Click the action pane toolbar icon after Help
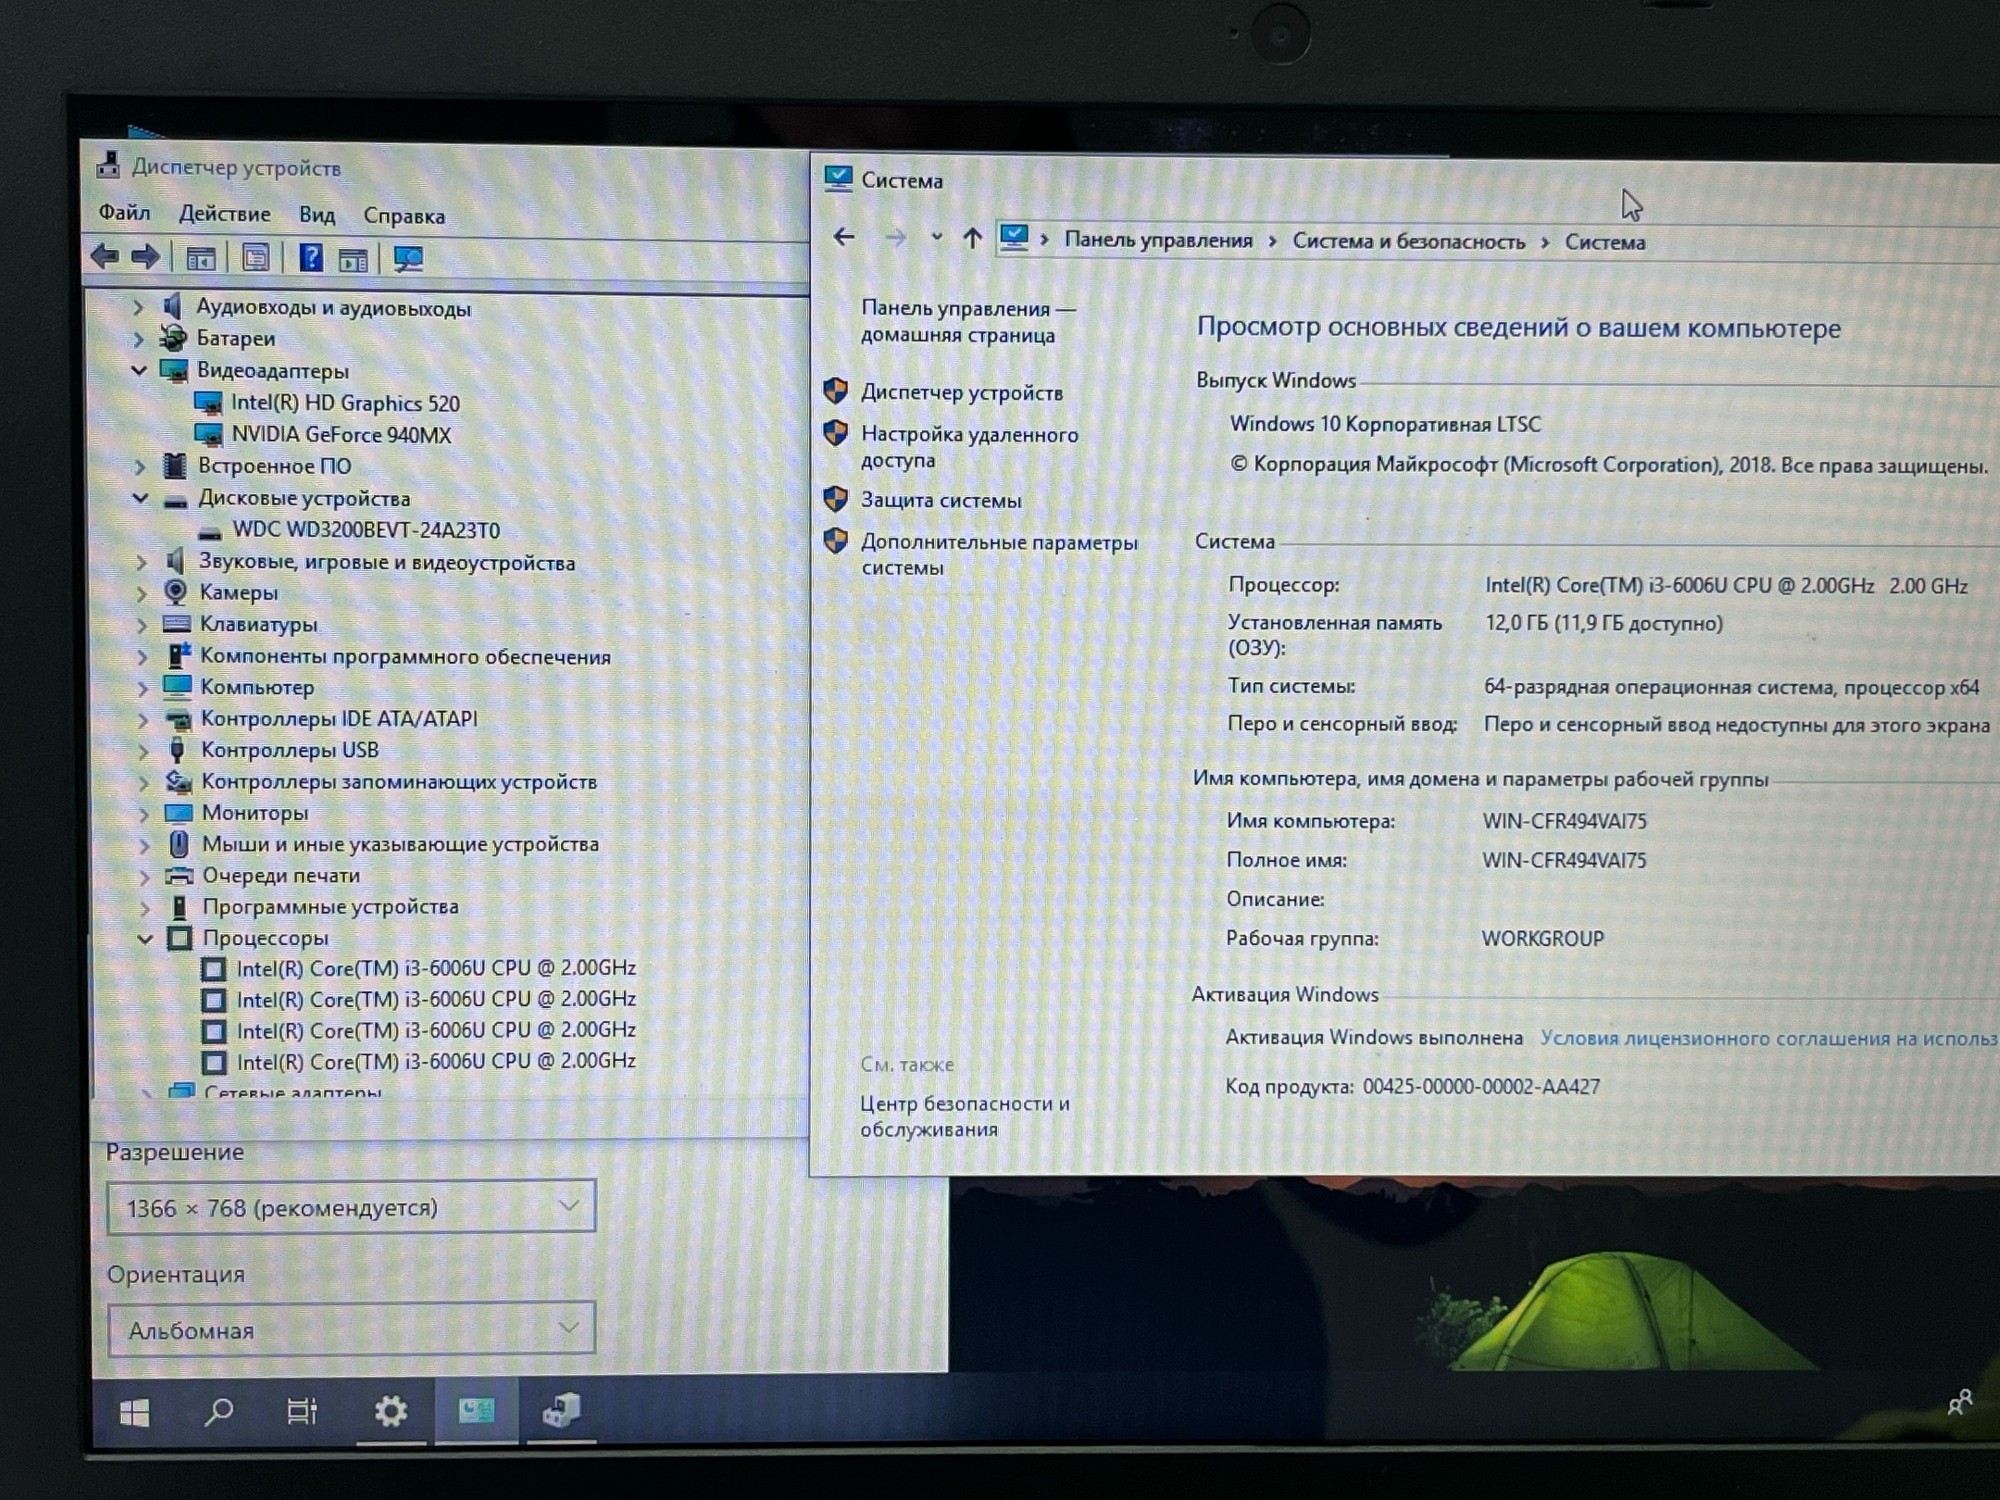 [353, 260]
